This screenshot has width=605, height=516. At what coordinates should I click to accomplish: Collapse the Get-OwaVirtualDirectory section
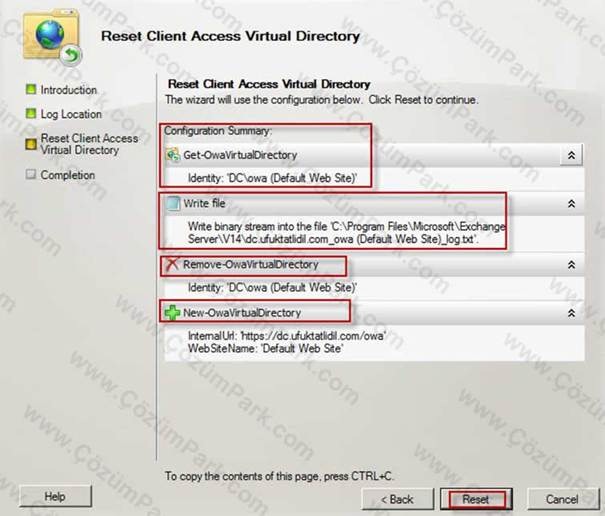pos(571,155)
